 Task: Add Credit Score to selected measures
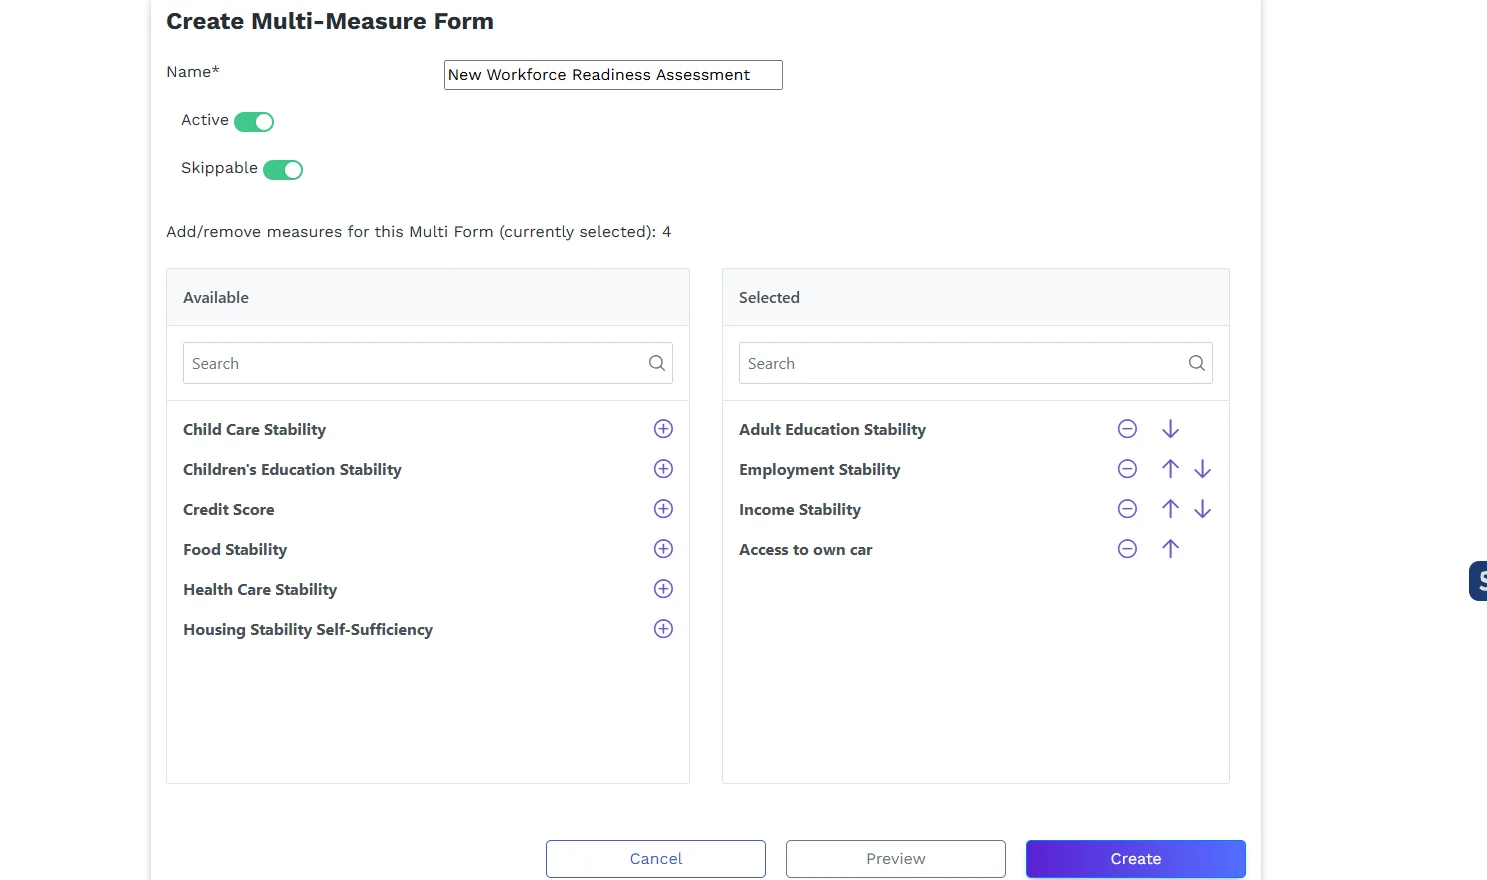tap(663, 509)
